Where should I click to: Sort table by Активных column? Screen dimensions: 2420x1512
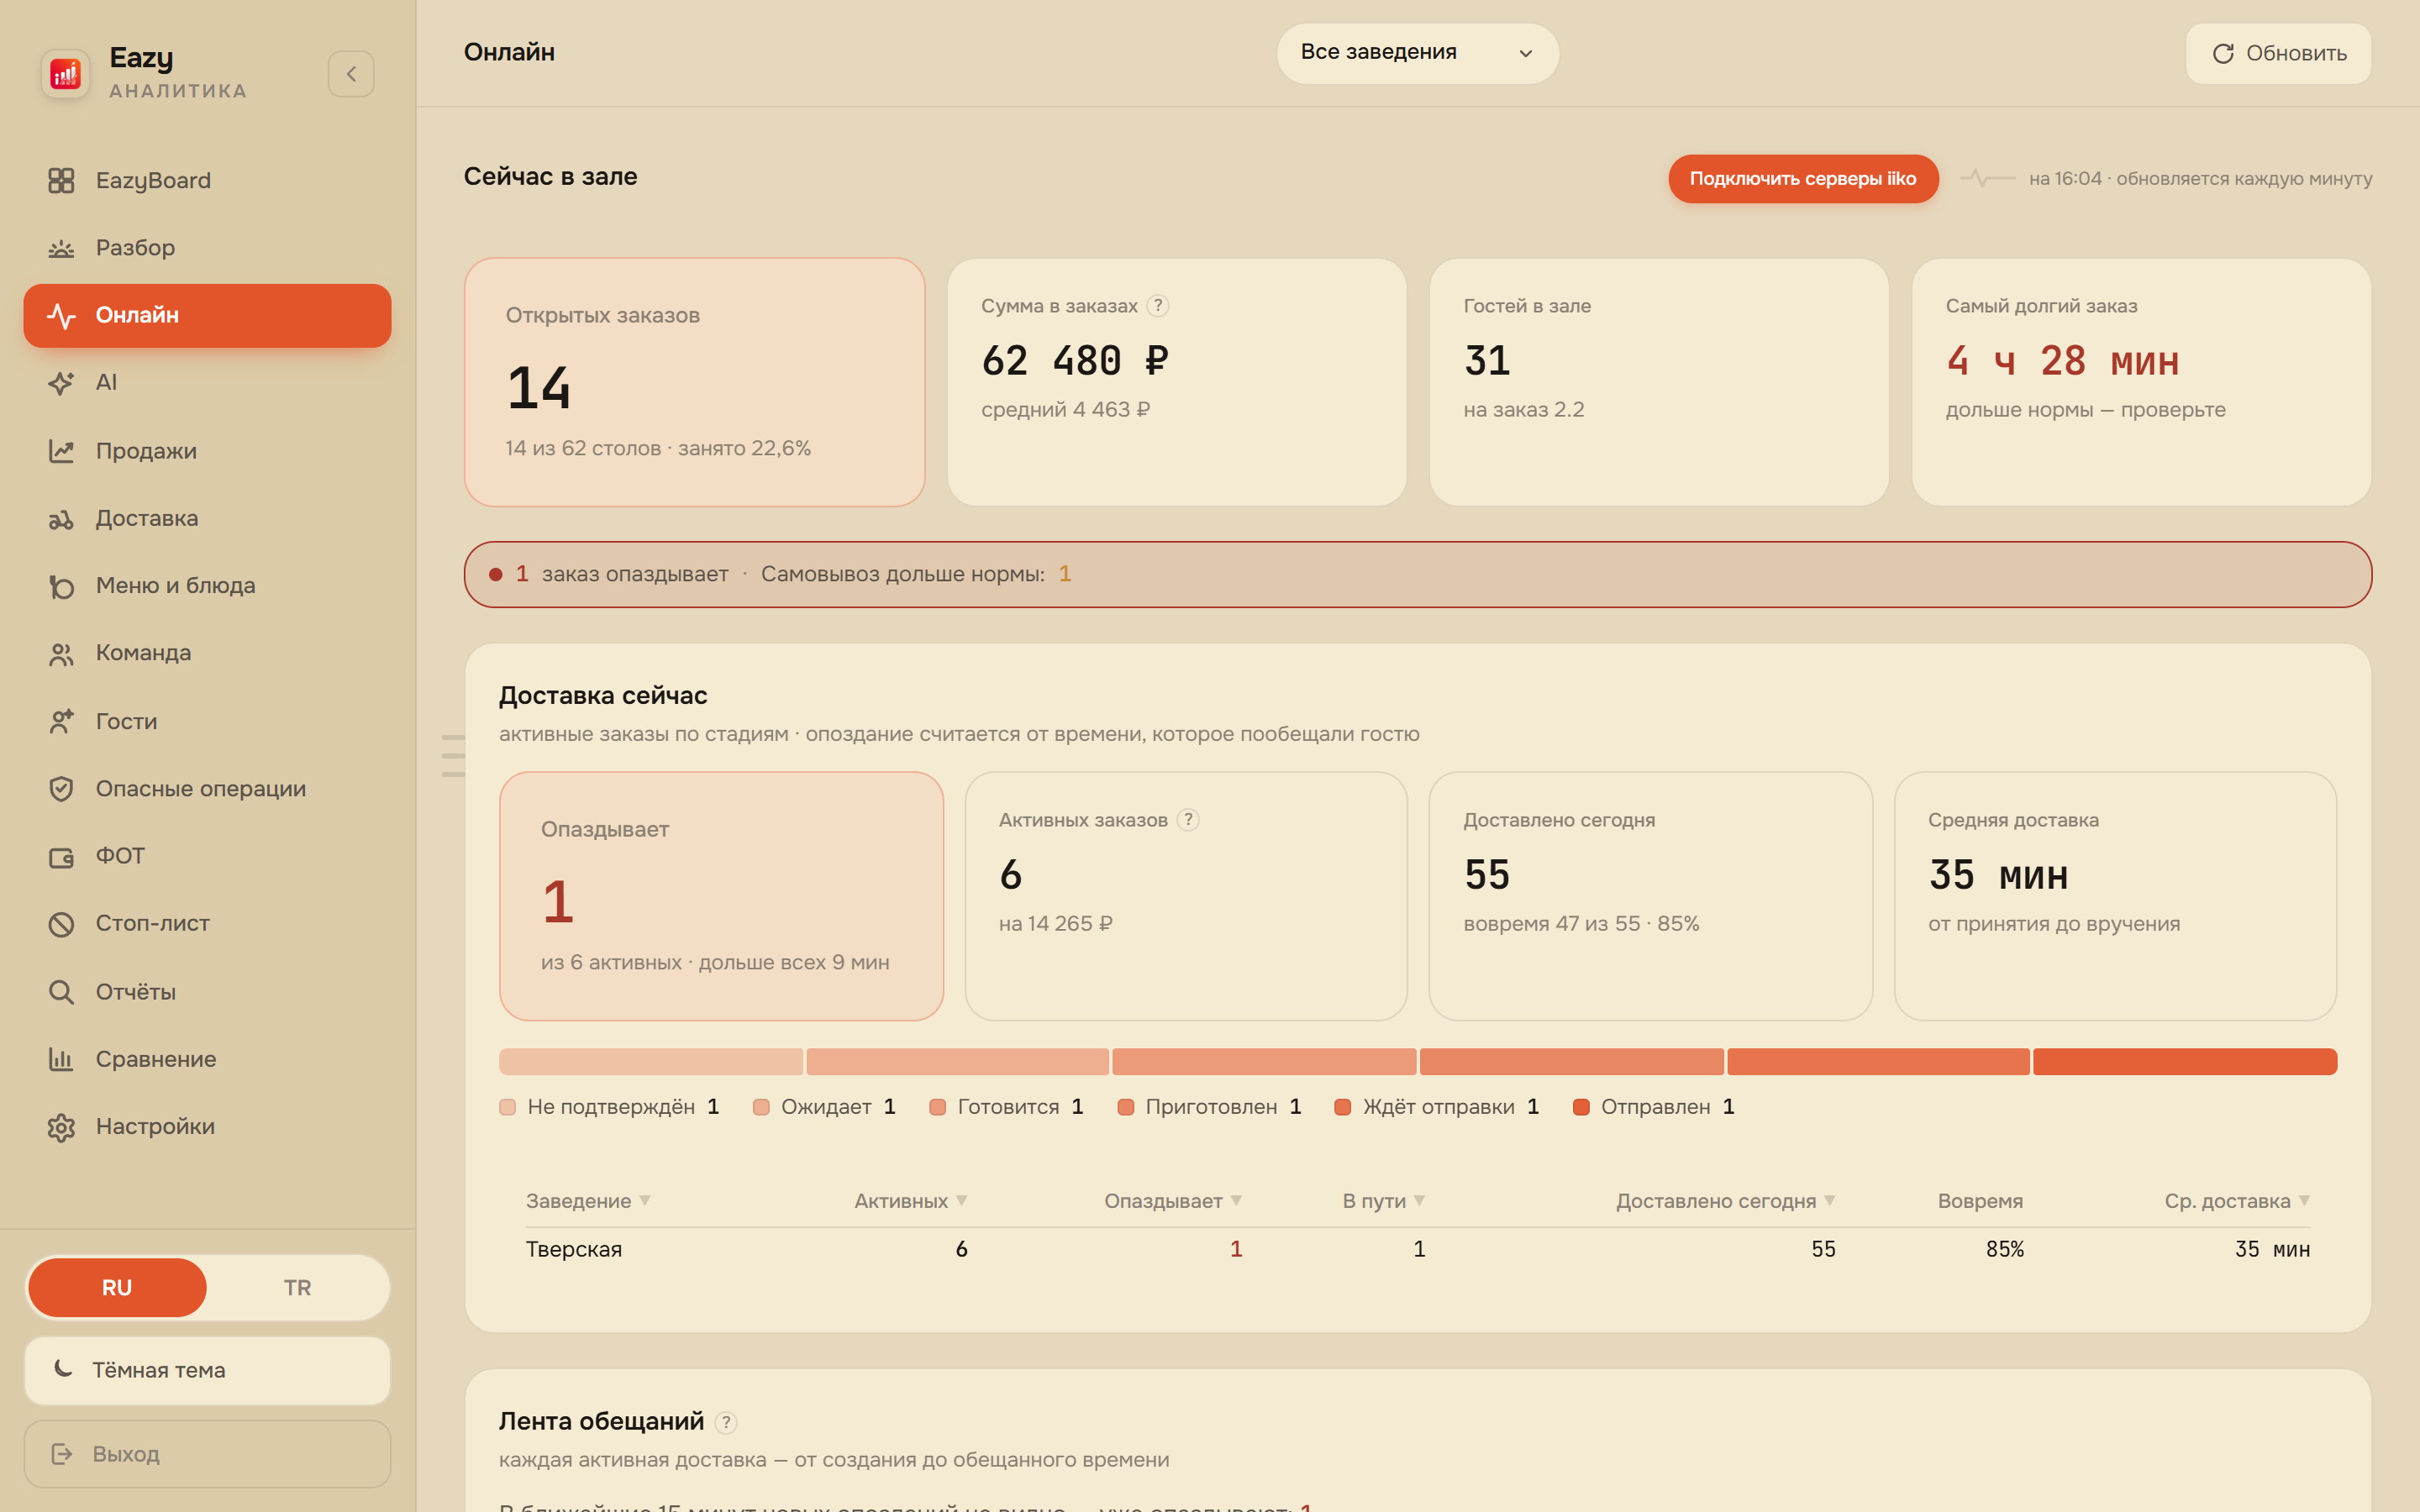point(910,1200)
